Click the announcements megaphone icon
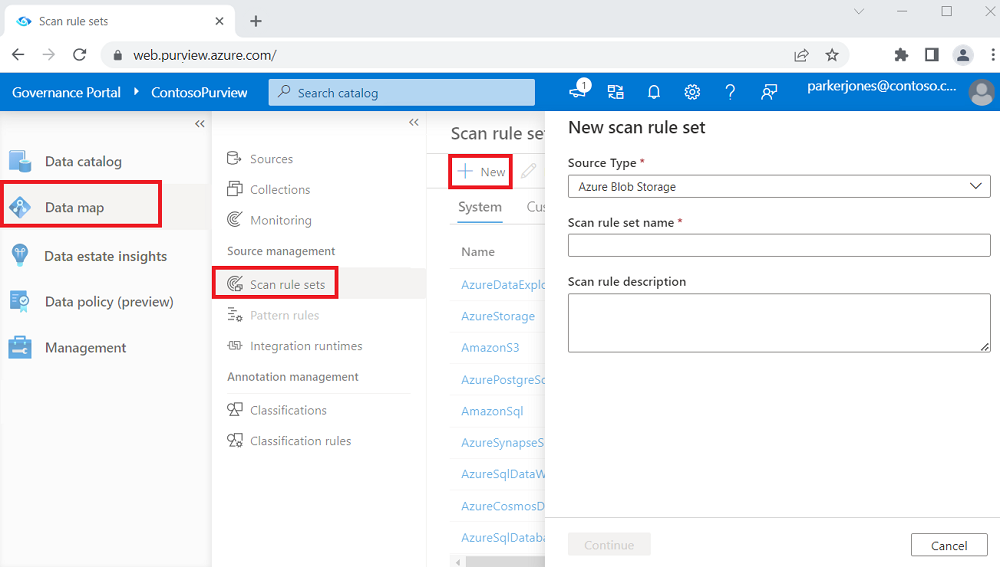 pyautogui.click(x=578, y=90)
